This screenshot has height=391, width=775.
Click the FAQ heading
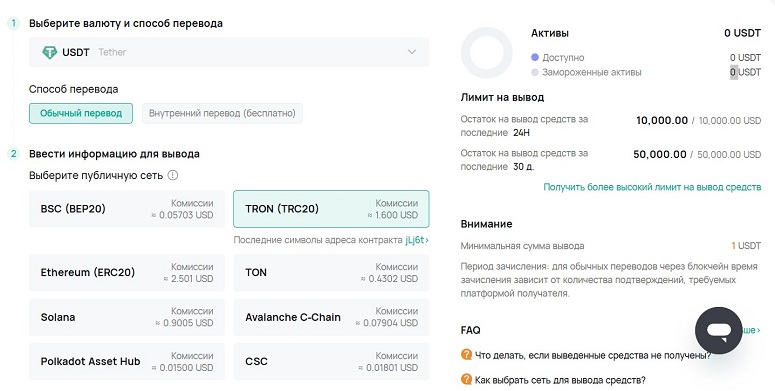pos(470,330)
